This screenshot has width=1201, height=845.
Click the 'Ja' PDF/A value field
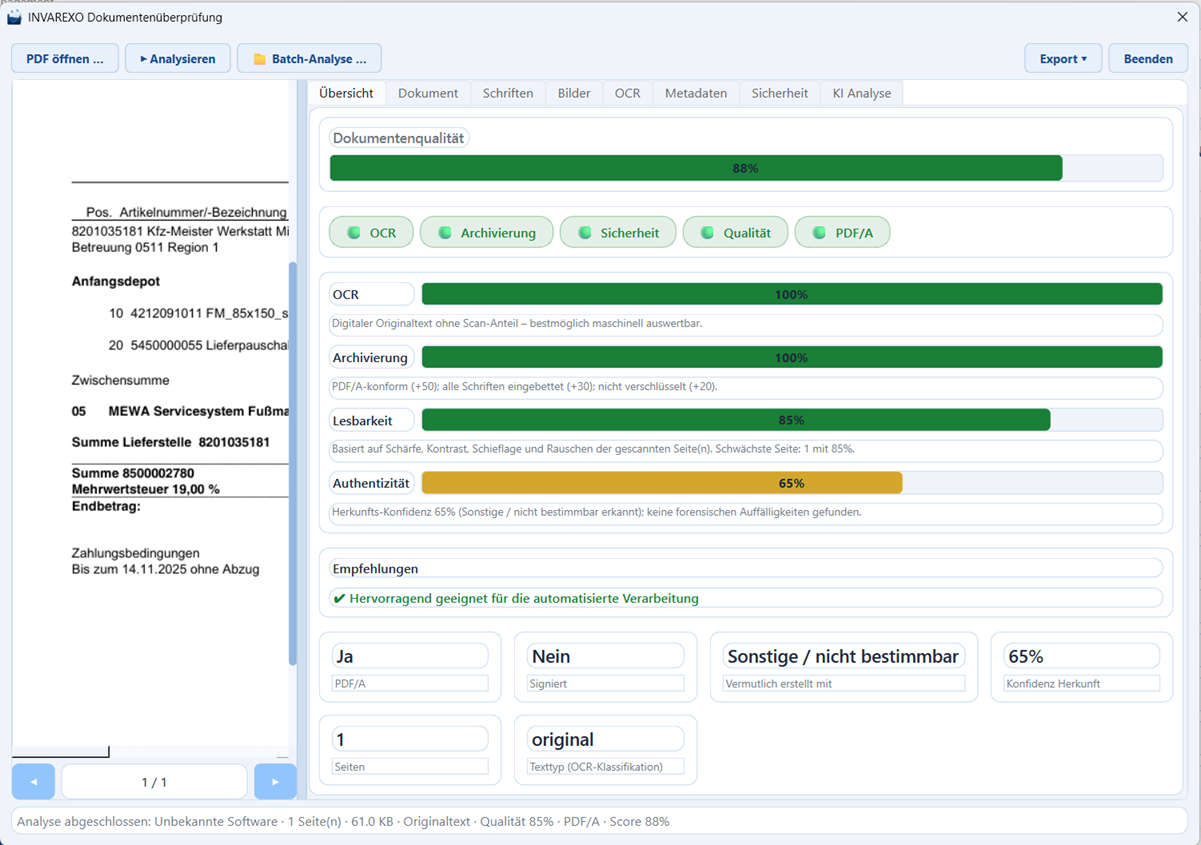point(410,656)
